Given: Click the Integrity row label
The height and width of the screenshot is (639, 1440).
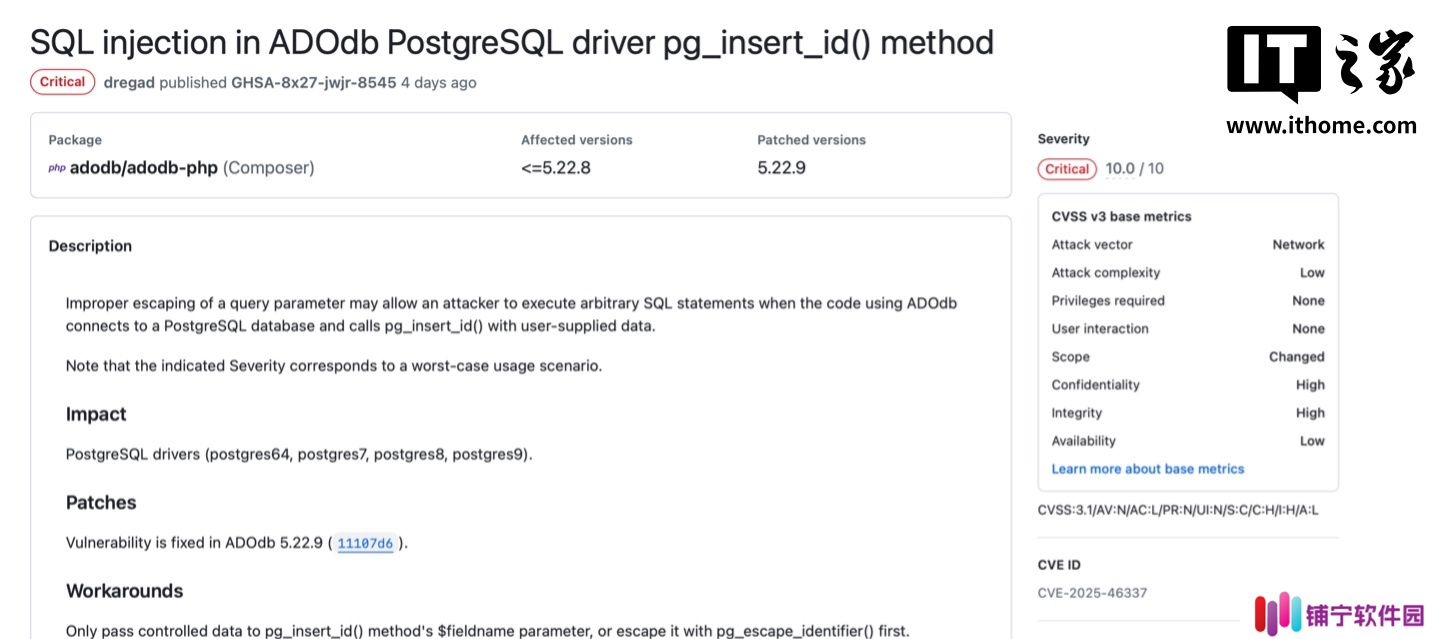Looking at the screenshot, I should [1077, 413].
